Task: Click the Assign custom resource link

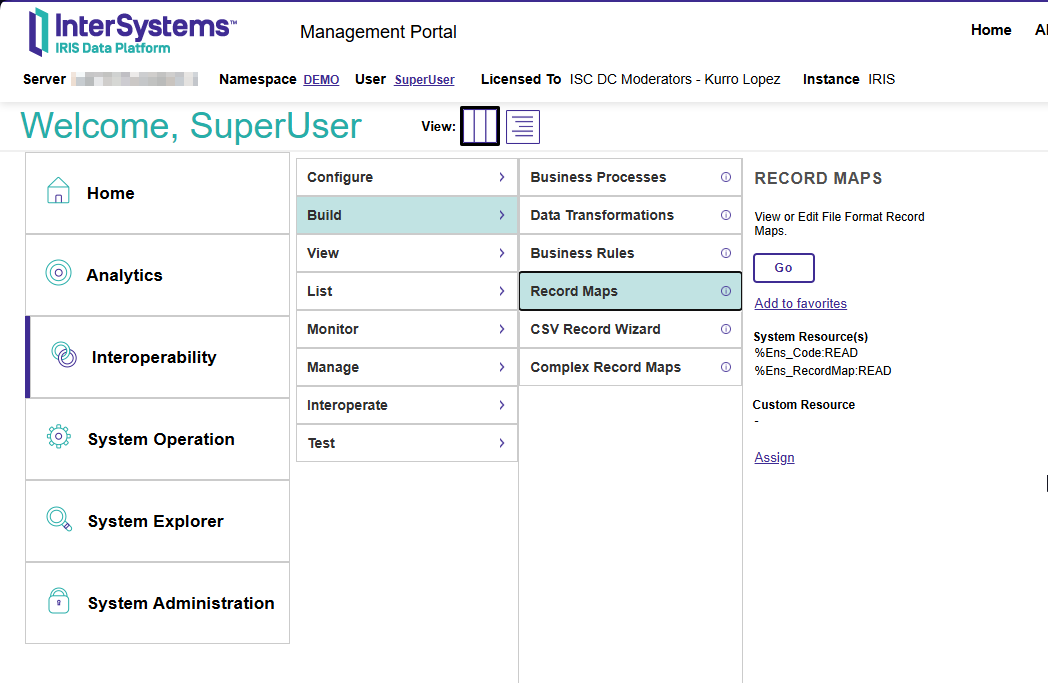Action: (x=774, y=458)
